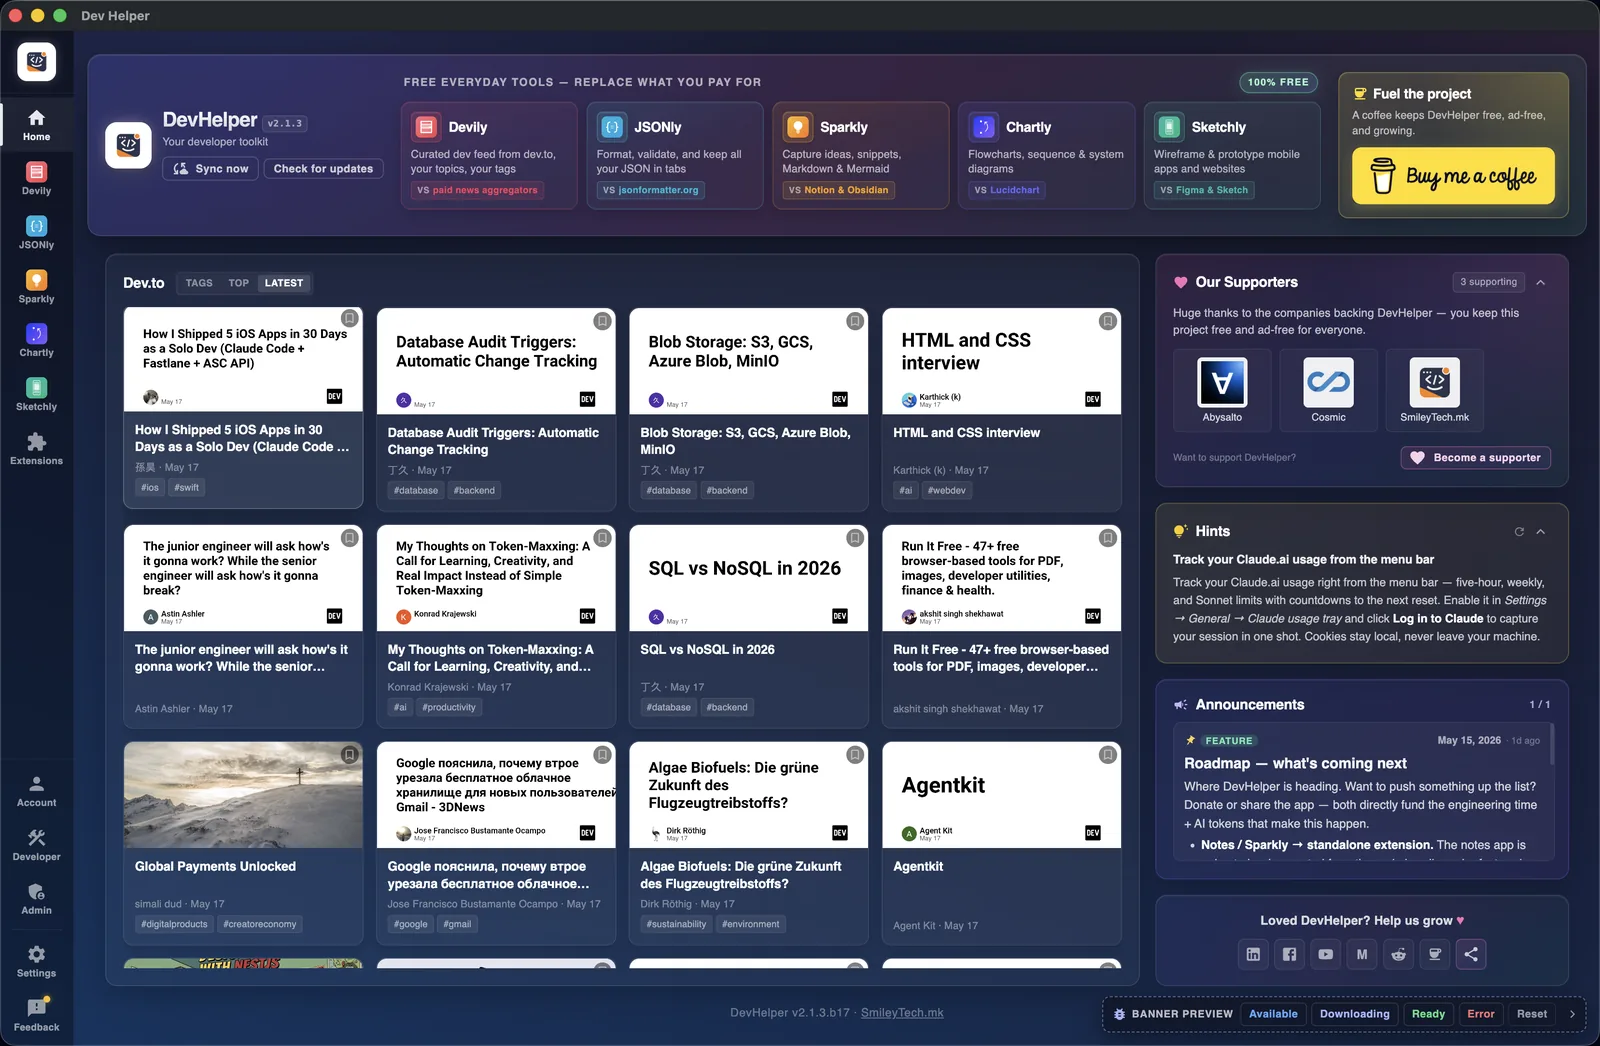Switch Dev.to feed to TAGS
Viewport: 1600px width, 1046px height.
pyautogui.click(x=199, y=283)
